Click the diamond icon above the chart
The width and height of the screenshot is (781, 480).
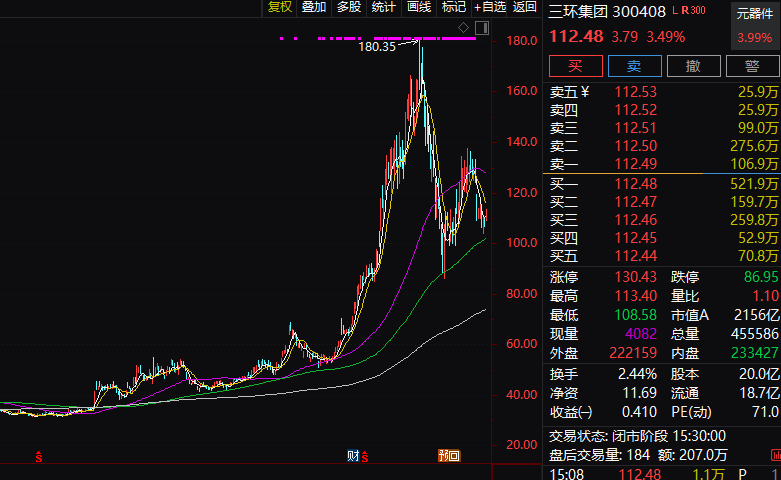click(x=463, y=27)
